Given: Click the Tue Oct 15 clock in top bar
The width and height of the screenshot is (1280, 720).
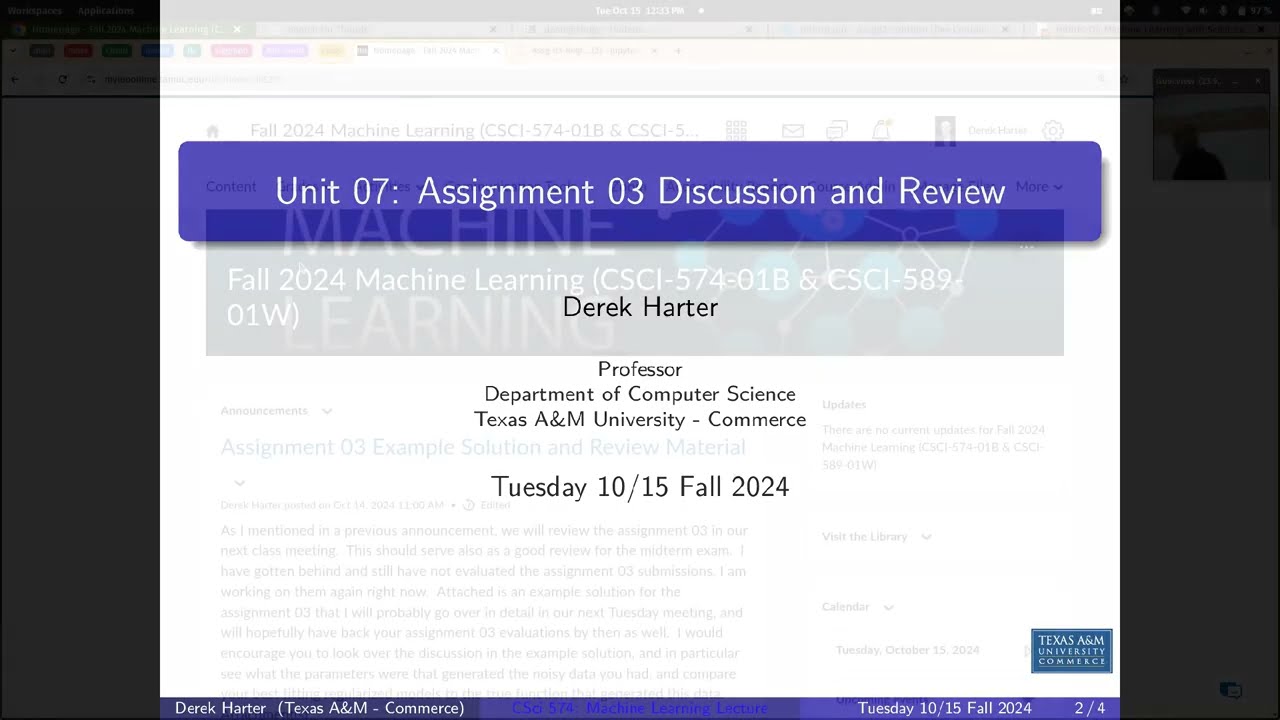Looking at the screenshot, I should (x=639, y=10).
